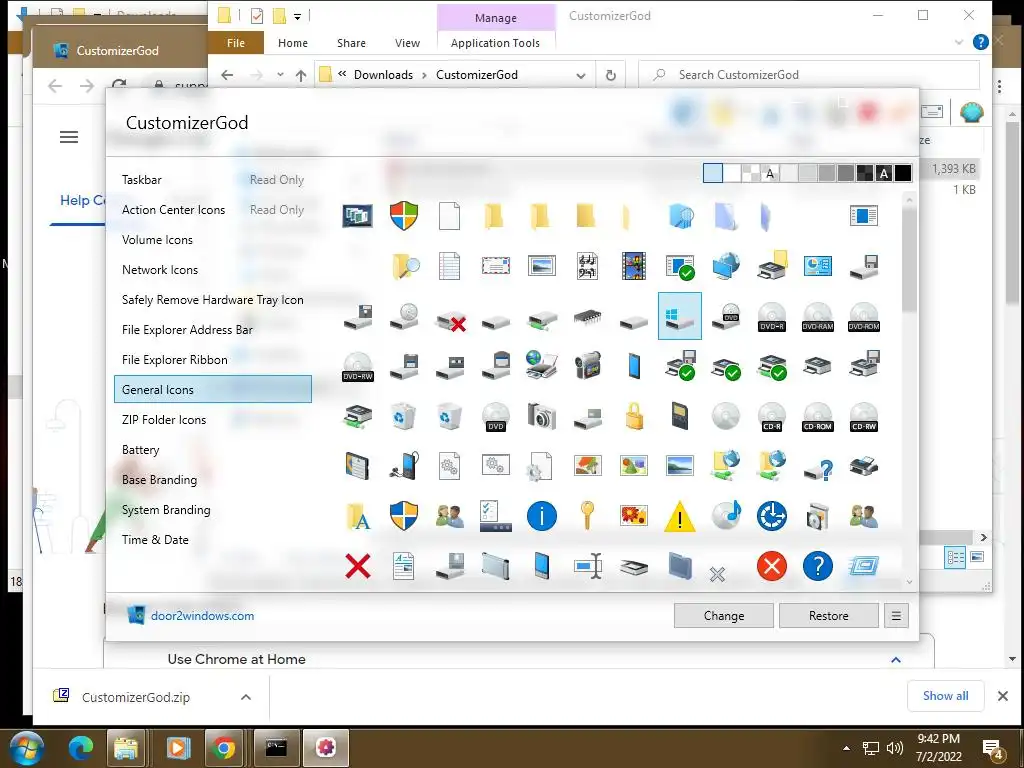Select the globe network computer icon
The width and height of the screenshot is (1024, 768).
pyautogui.click(x=726, y=266)
